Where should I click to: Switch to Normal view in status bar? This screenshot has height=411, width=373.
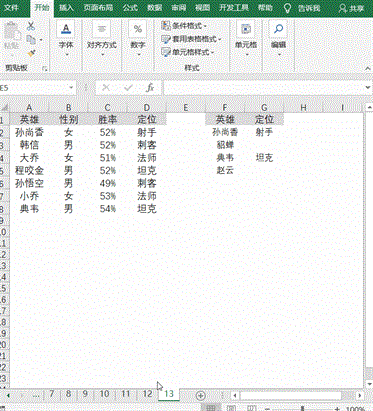[x=211, y=408]
